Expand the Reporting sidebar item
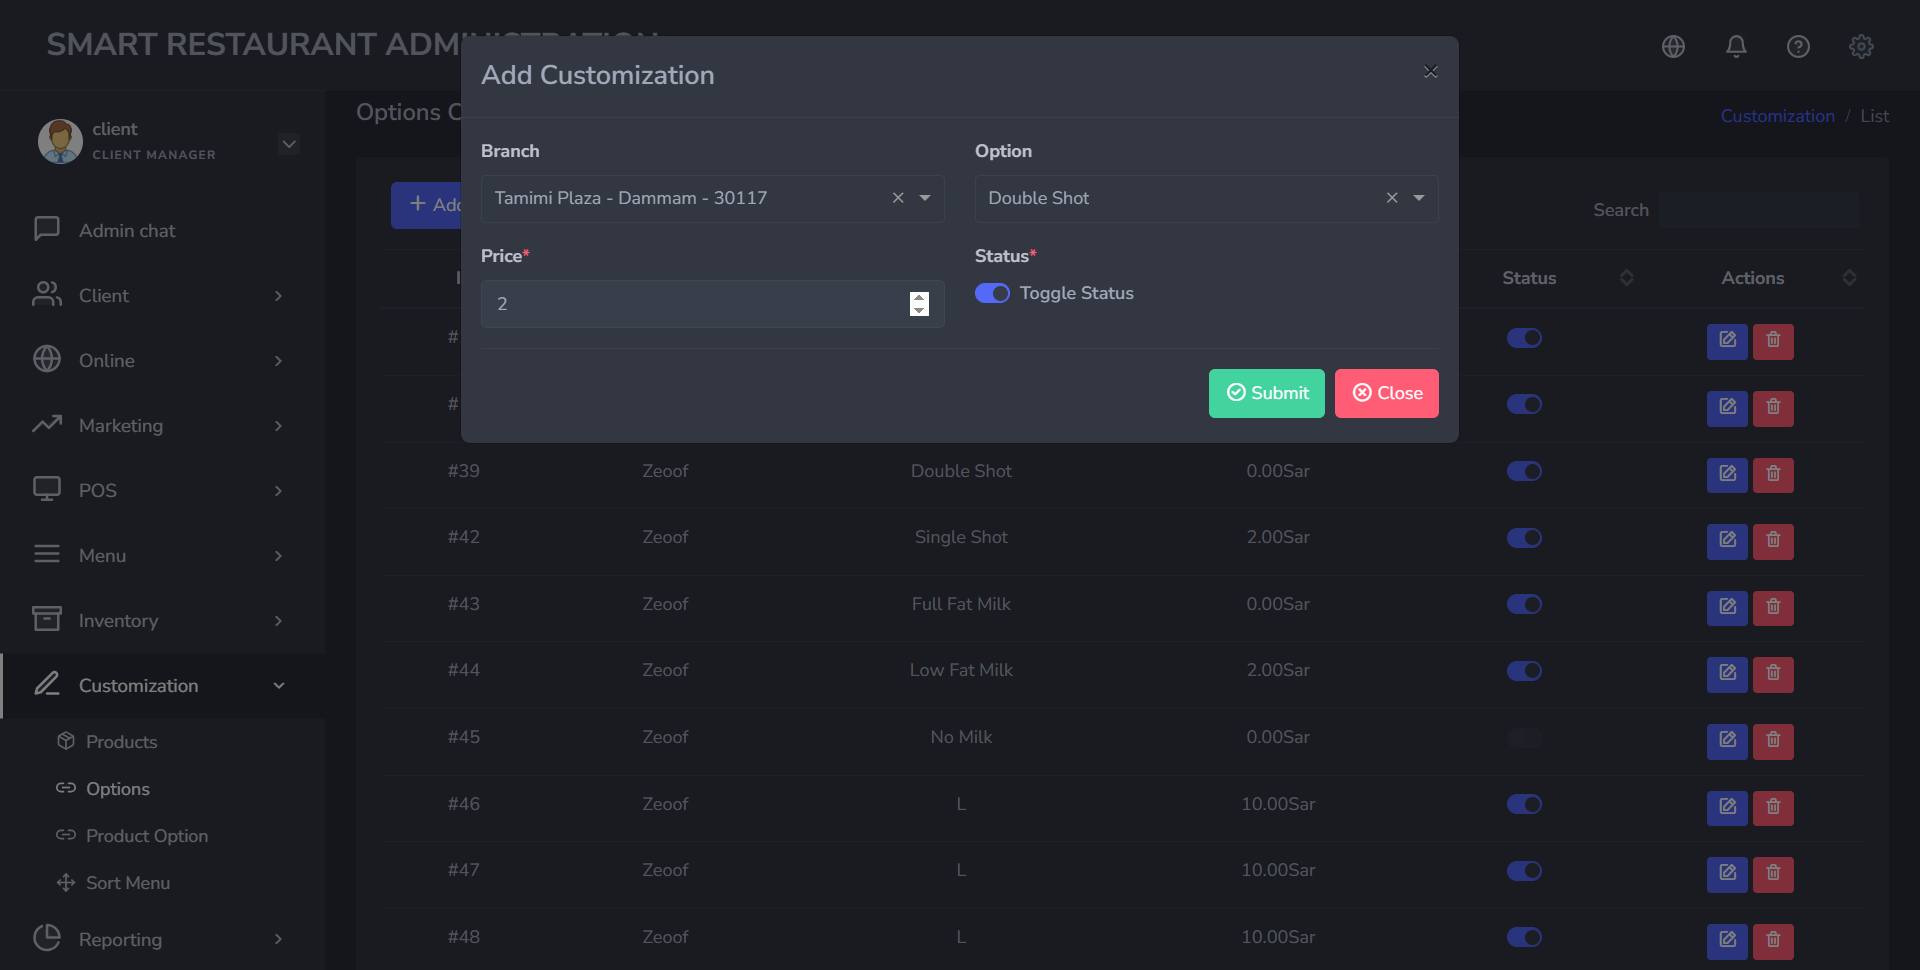 (163, 940)
